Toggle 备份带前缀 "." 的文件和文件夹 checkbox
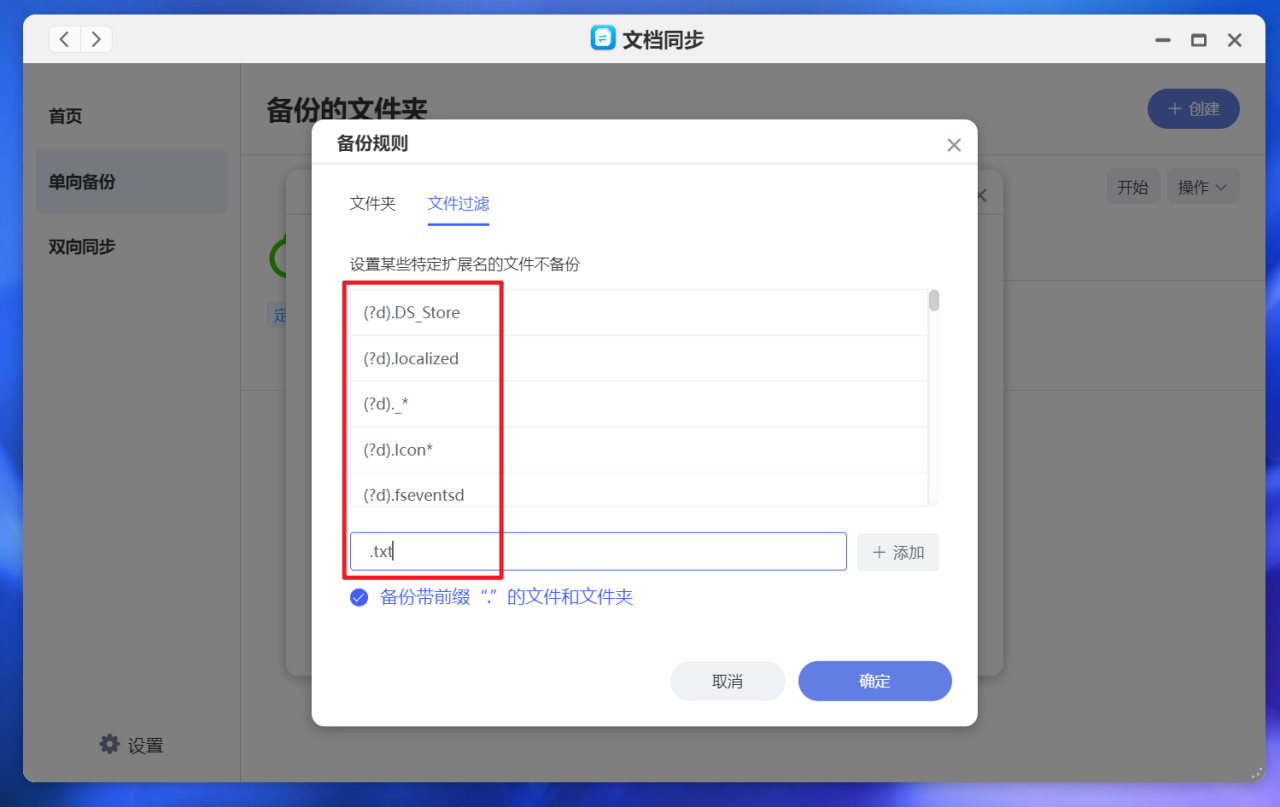1280x807 pixels. click(x=359, y=598)
